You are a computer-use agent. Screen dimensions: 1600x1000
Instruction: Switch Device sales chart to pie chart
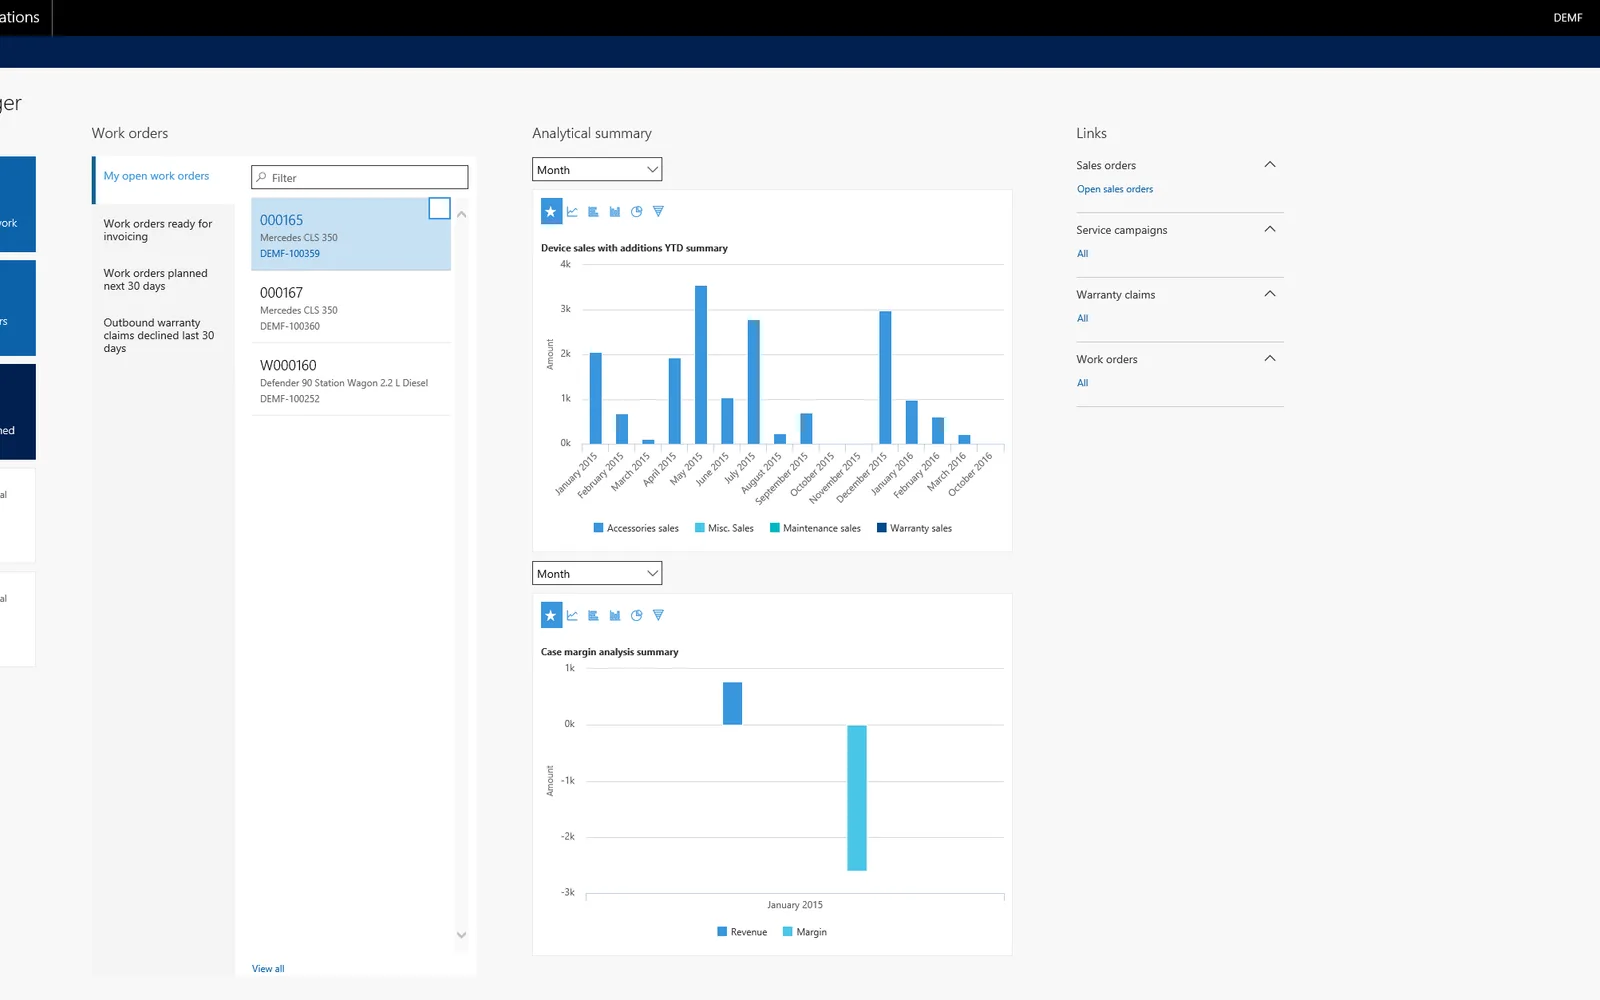(637, 211)
